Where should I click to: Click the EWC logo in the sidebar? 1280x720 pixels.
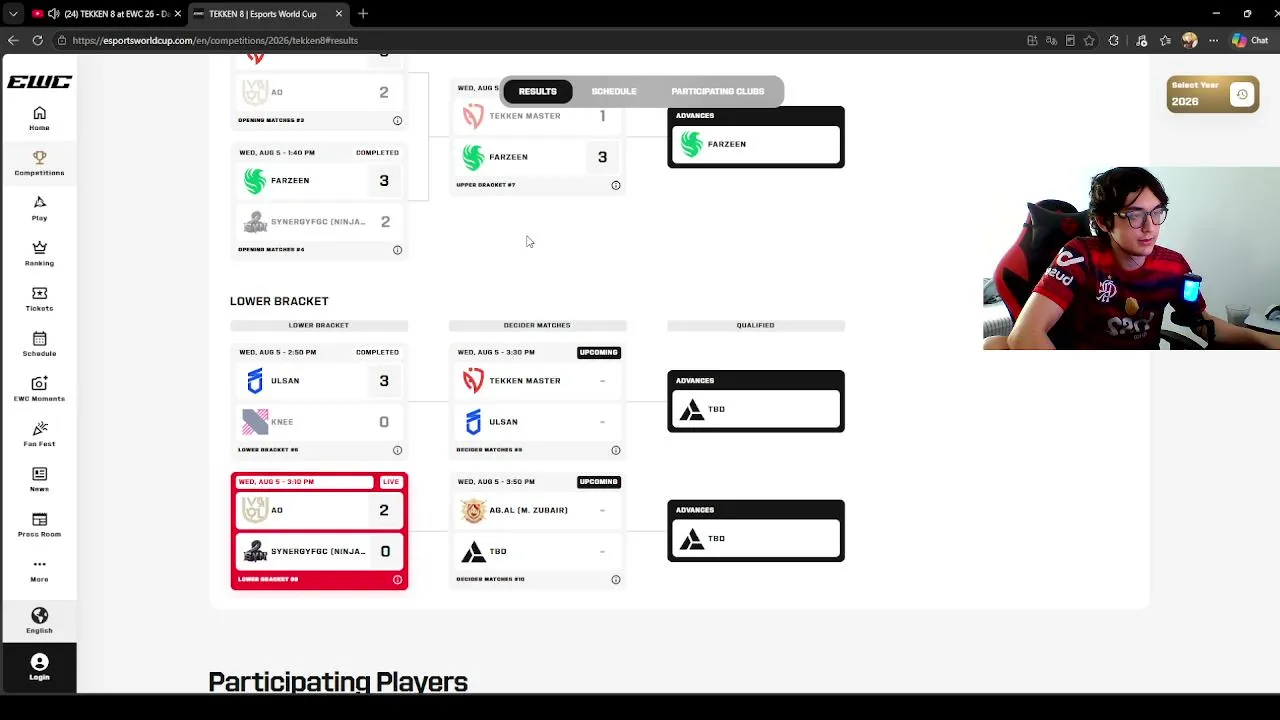point(39,82)
